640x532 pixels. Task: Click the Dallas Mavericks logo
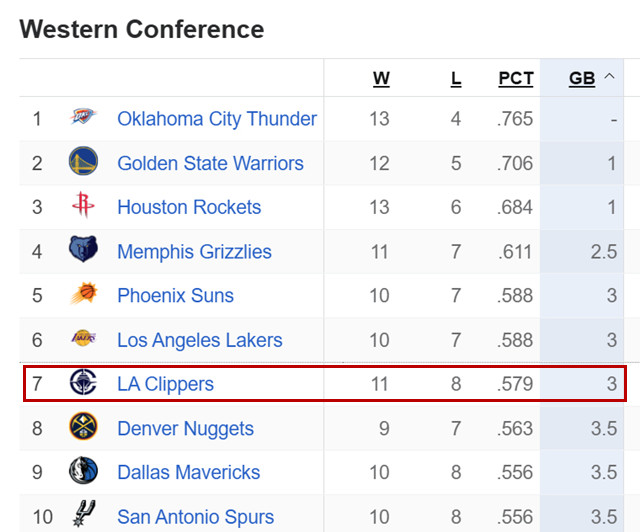tap(83, 470)
